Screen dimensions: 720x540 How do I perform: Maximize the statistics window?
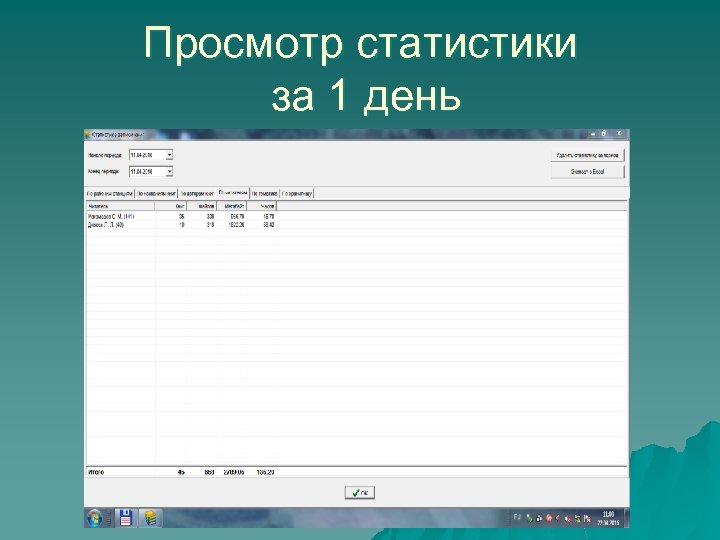[x=604, y=134]
